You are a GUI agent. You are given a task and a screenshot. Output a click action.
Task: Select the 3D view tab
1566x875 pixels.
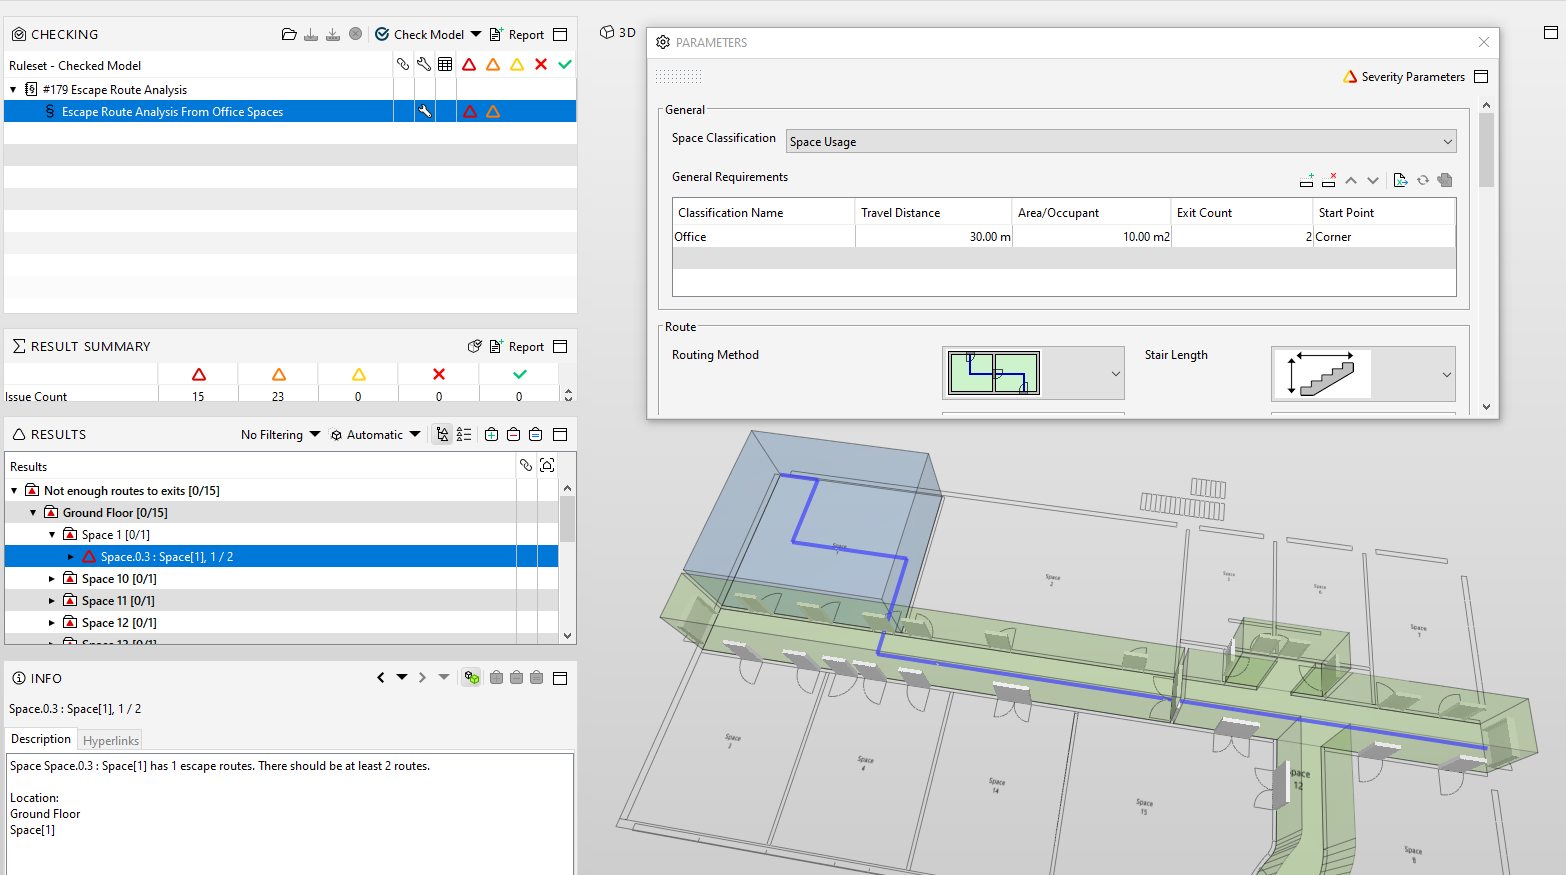tap(618, 32)
